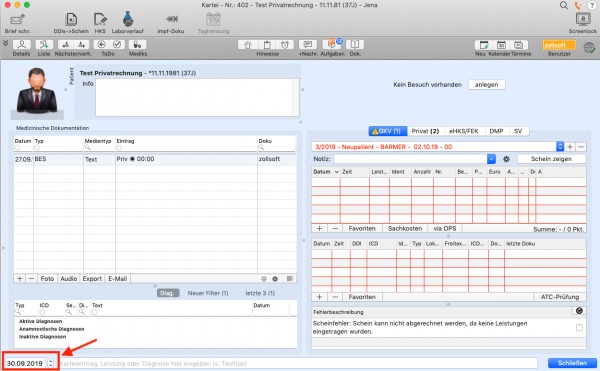Click Export button under documentation
Screen dimensions: 600x371
[x=92, y=278]
